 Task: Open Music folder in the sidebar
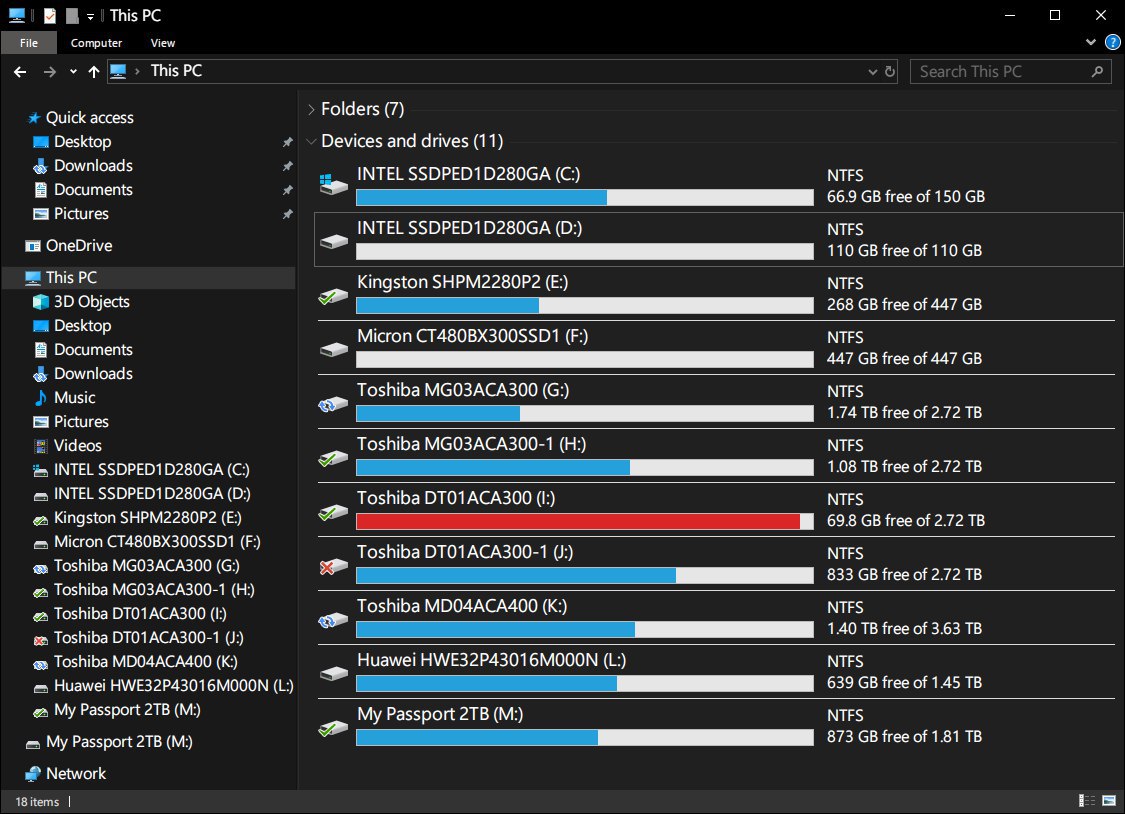tap(75, 398)
